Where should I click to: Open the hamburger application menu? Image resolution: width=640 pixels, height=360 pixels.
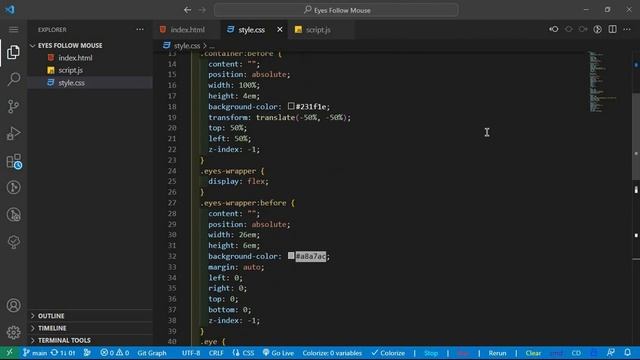(x=13, y=29)
